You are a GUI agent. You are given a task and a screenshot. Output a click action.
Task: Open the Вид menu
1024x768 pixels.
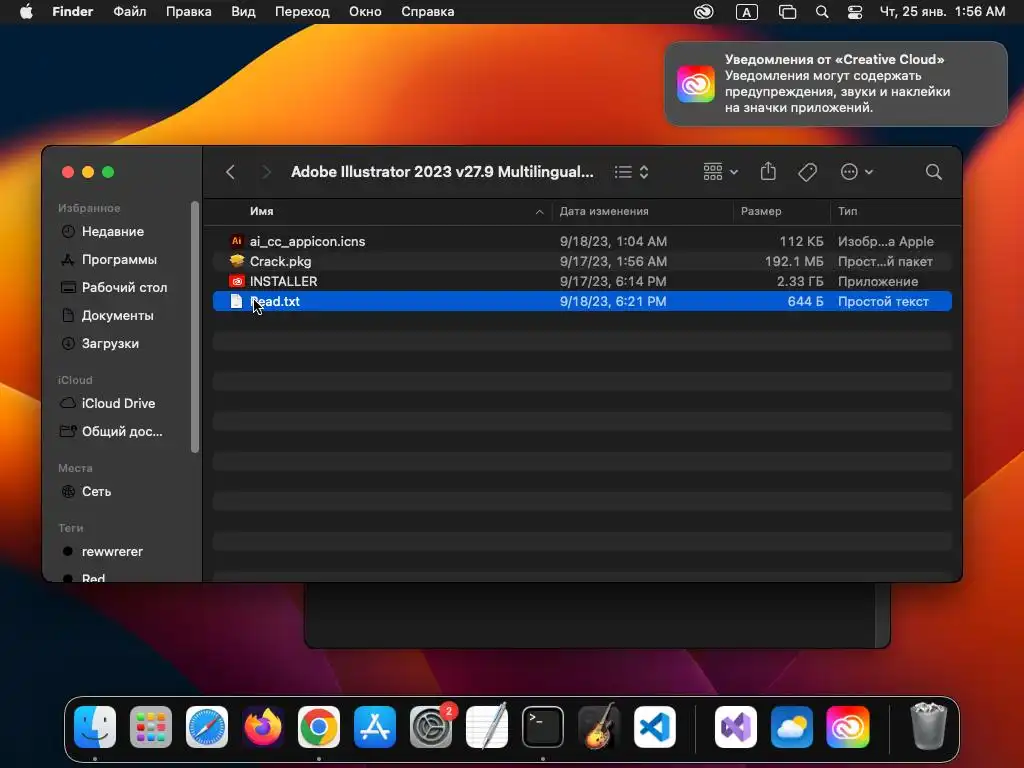point(243,12)
